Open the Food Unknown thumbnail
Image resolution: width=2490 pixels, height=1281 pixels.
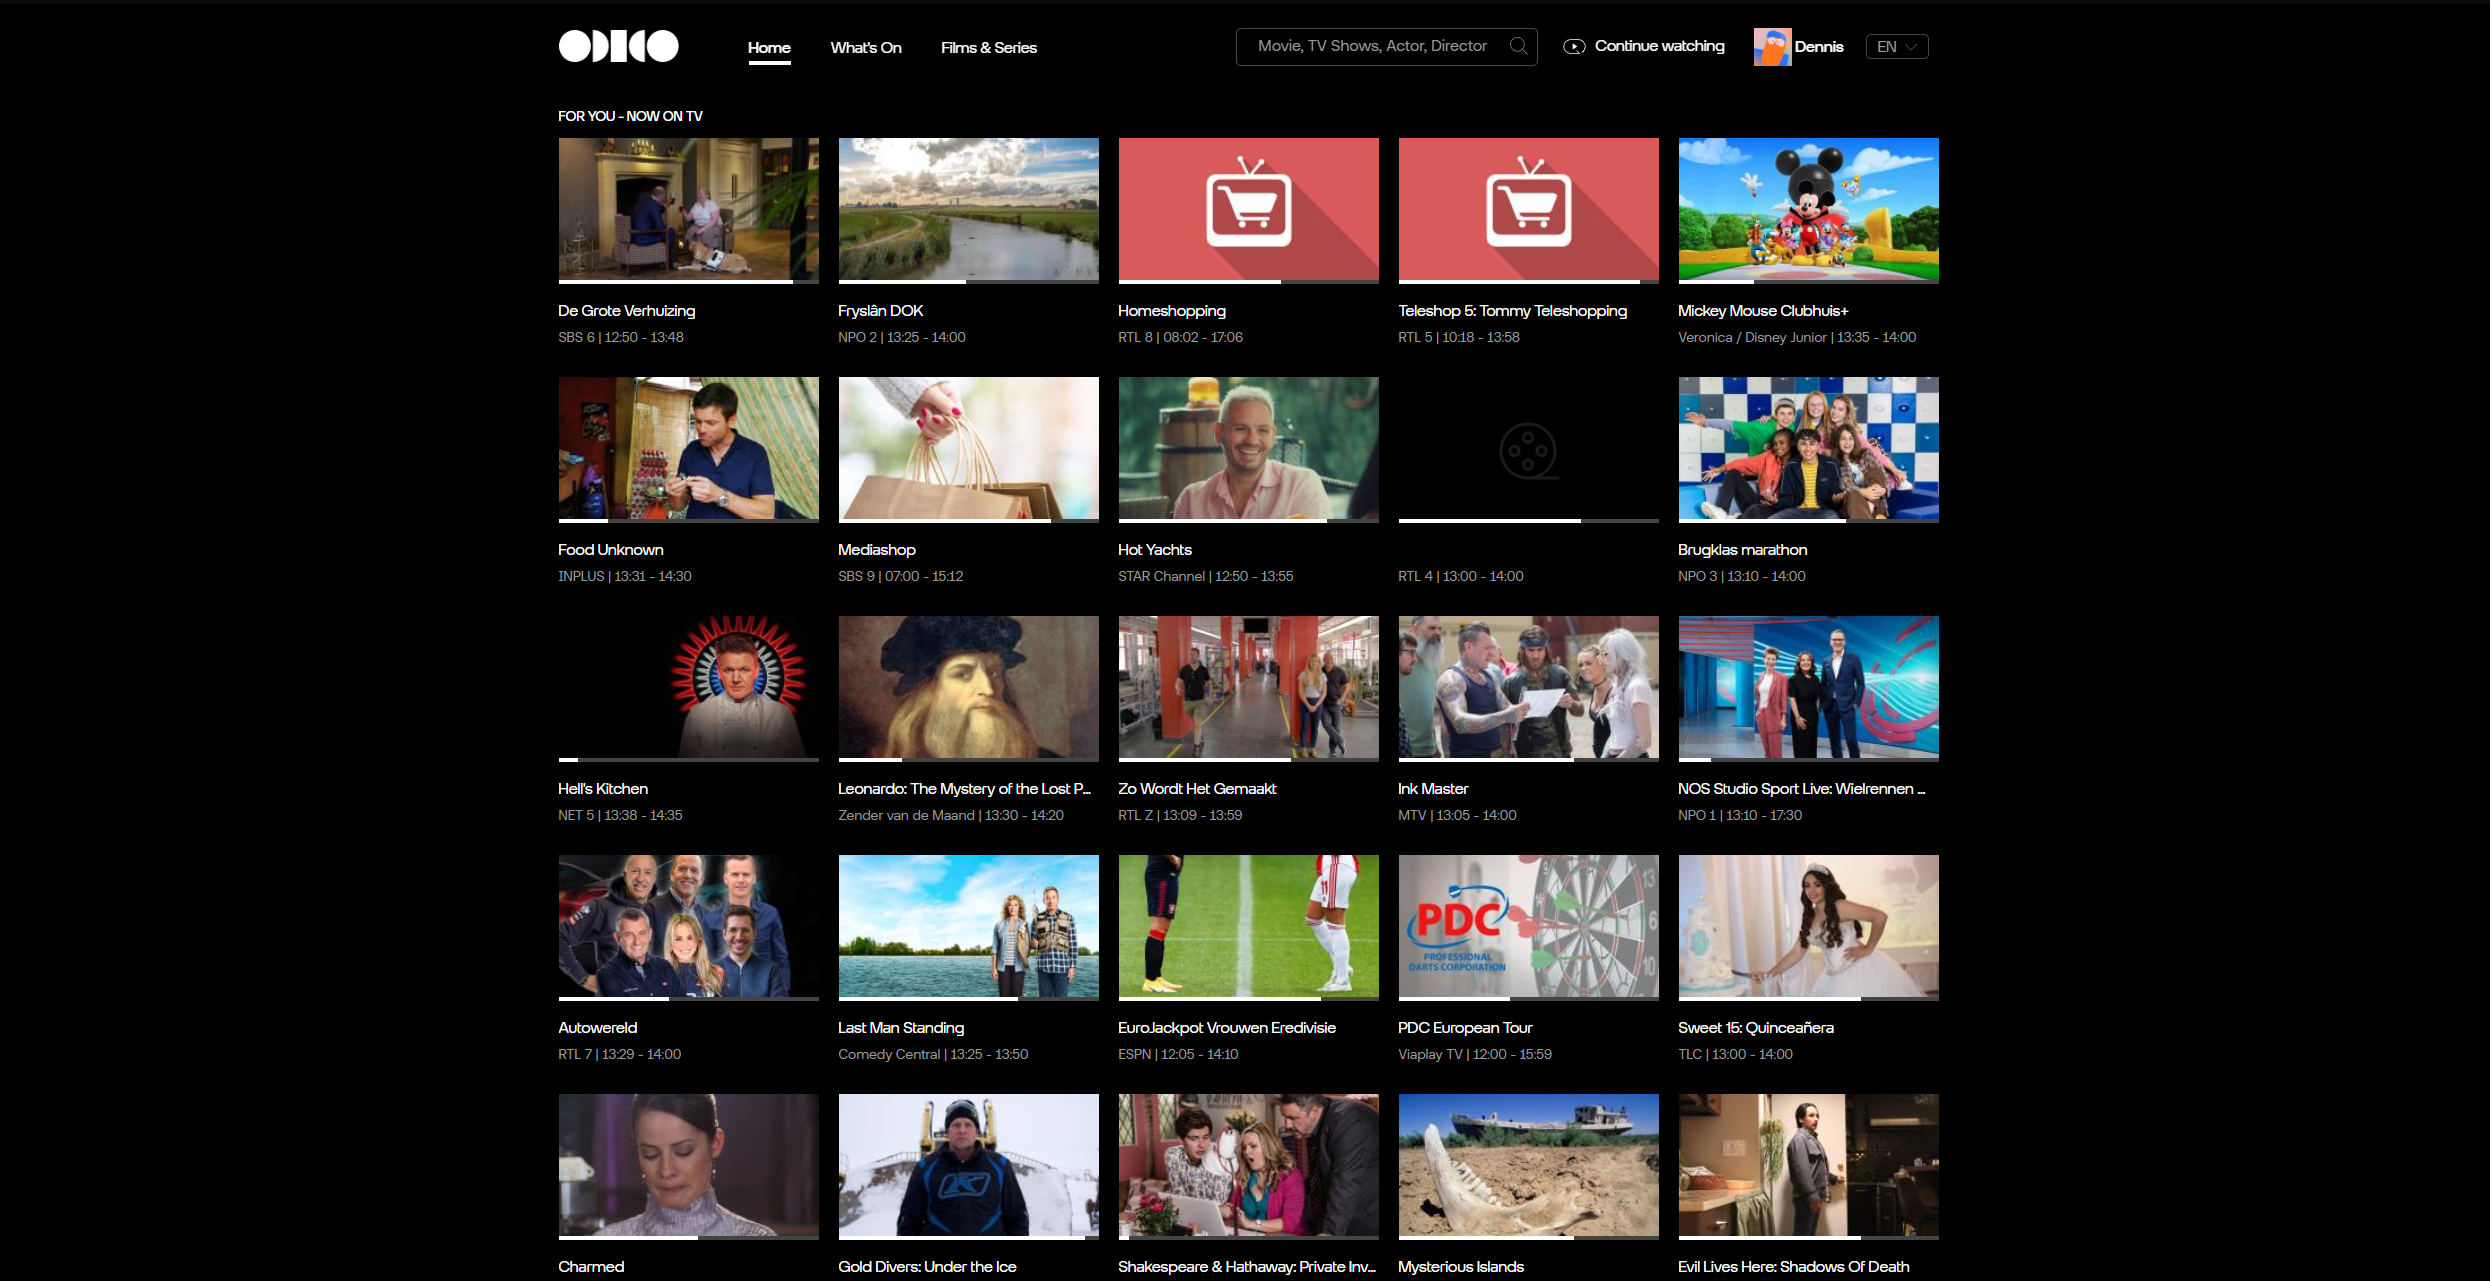(688, 449)
